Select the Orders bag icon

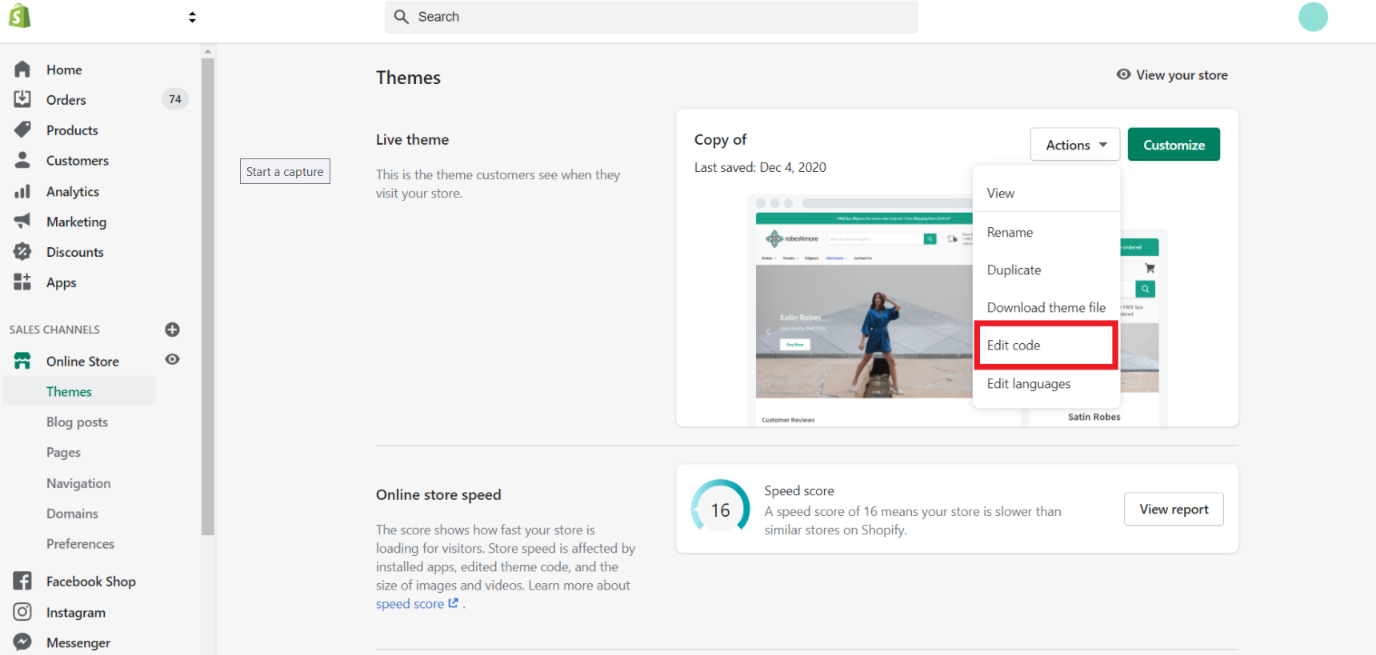[x=24, y=99]
